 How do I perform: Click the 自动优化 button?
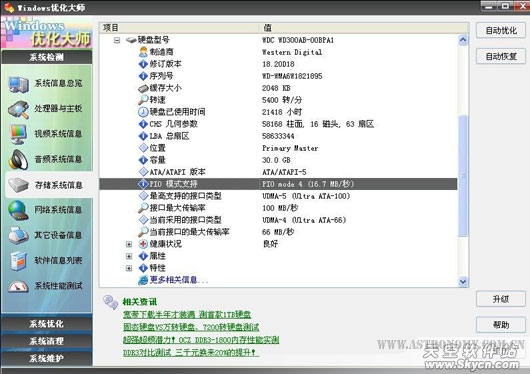[x=501, y=30]
